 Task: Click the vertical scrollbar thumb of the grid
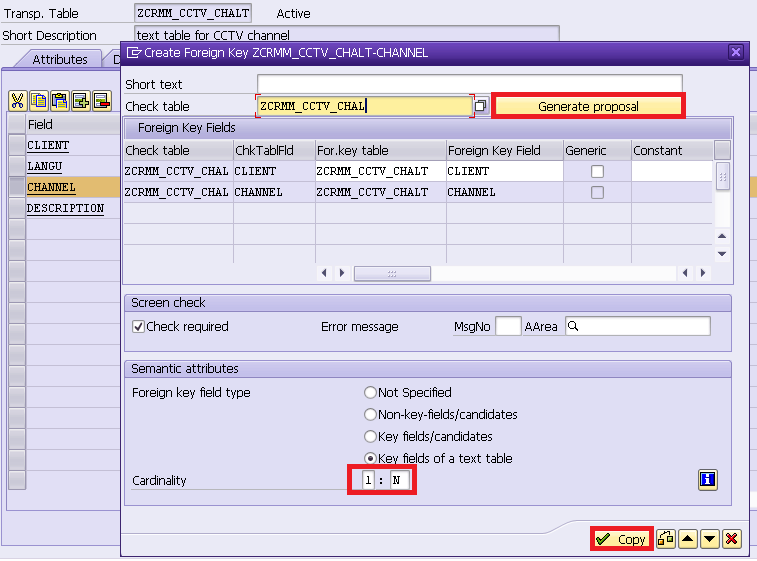coord(722,177)
